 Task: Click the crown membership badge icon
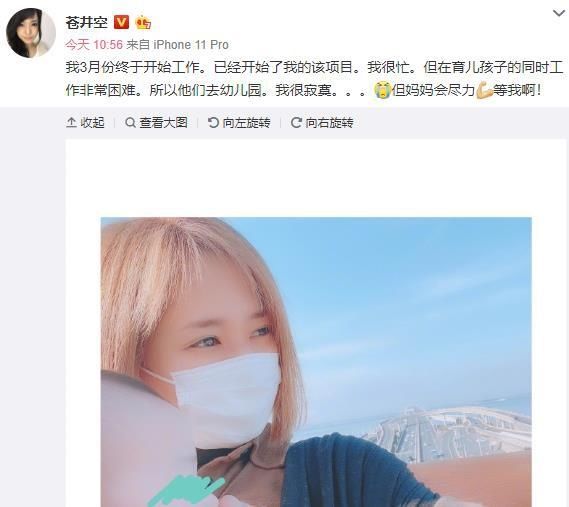pyautogui.click(x=143, y=23)
